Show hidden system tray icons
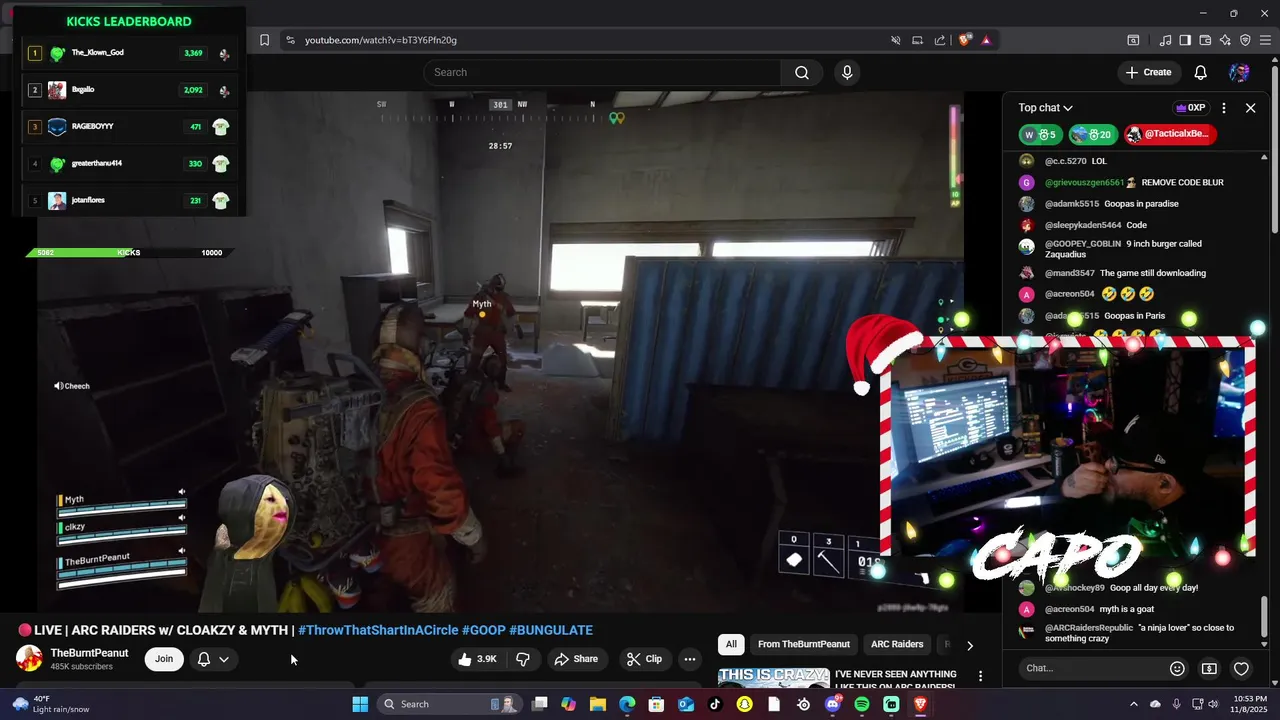Image resolution: width=1280 pixels, height=720 pixels. click(x=1133, y=704)
